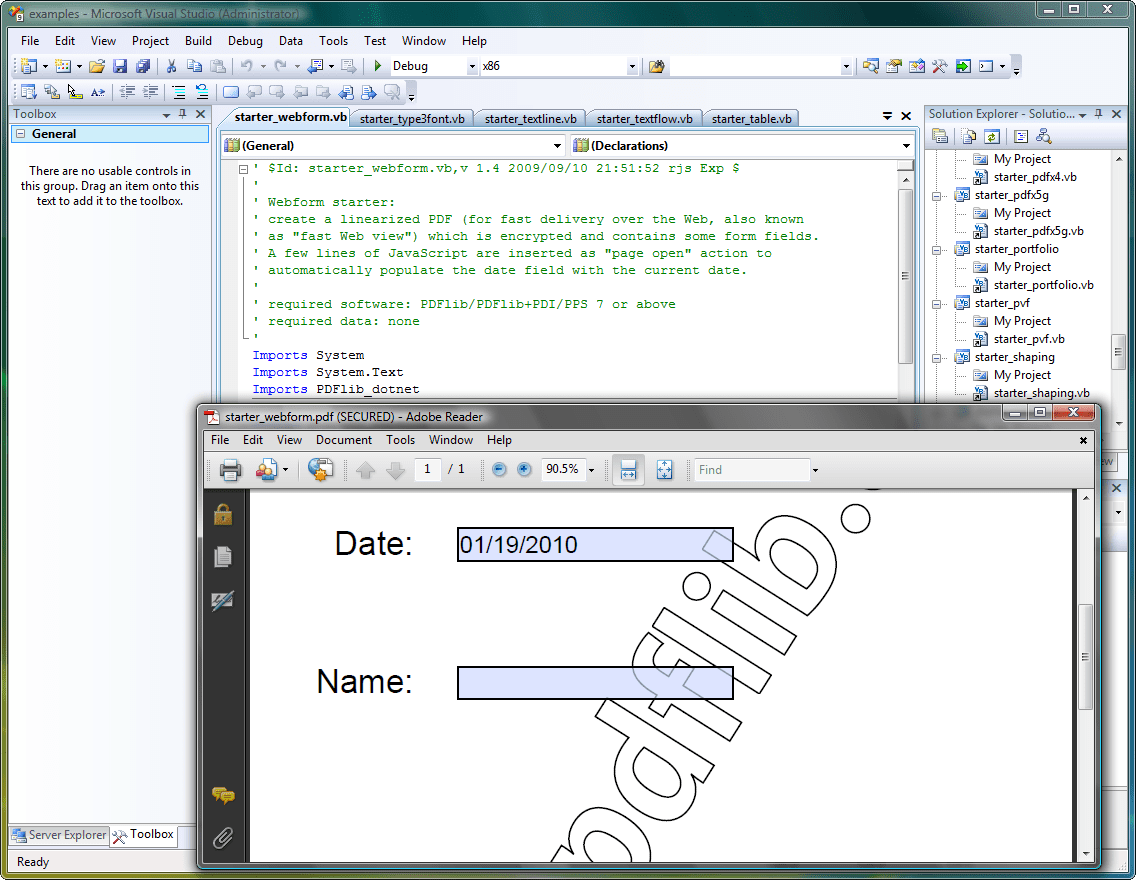Click the Pages panel icon in Reader sidebar
The height and width of the screenshot is (880, 1136).
(222, 556)
